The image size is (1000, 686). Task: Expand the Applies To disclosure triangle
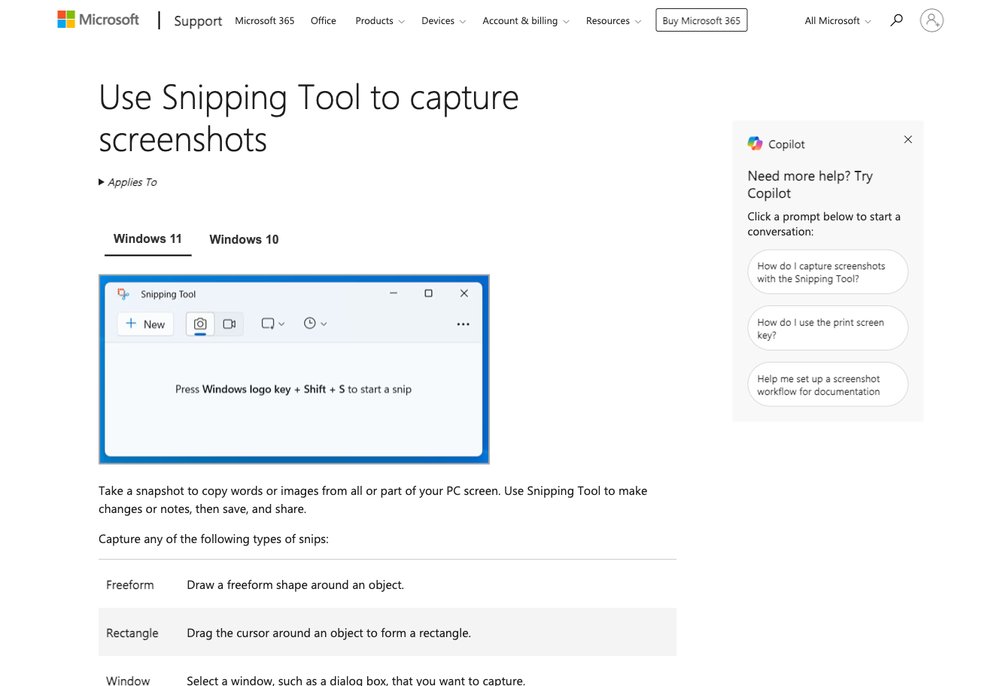coord(101,182)
